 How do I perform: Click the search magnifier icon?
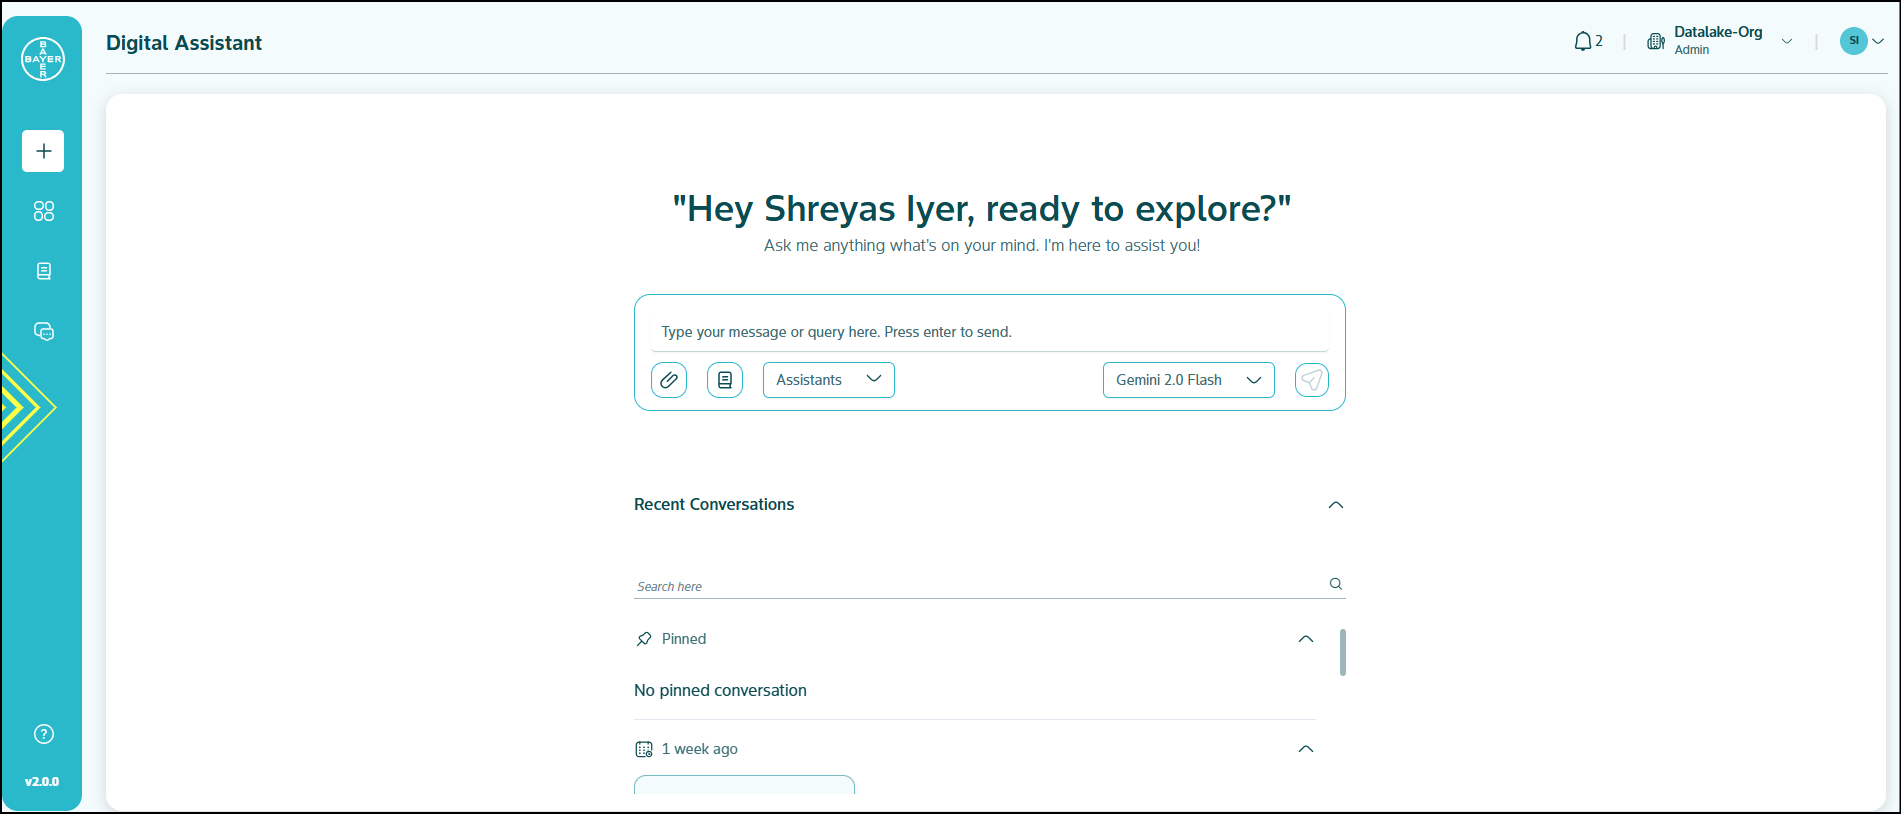(x=1335, y=584)
